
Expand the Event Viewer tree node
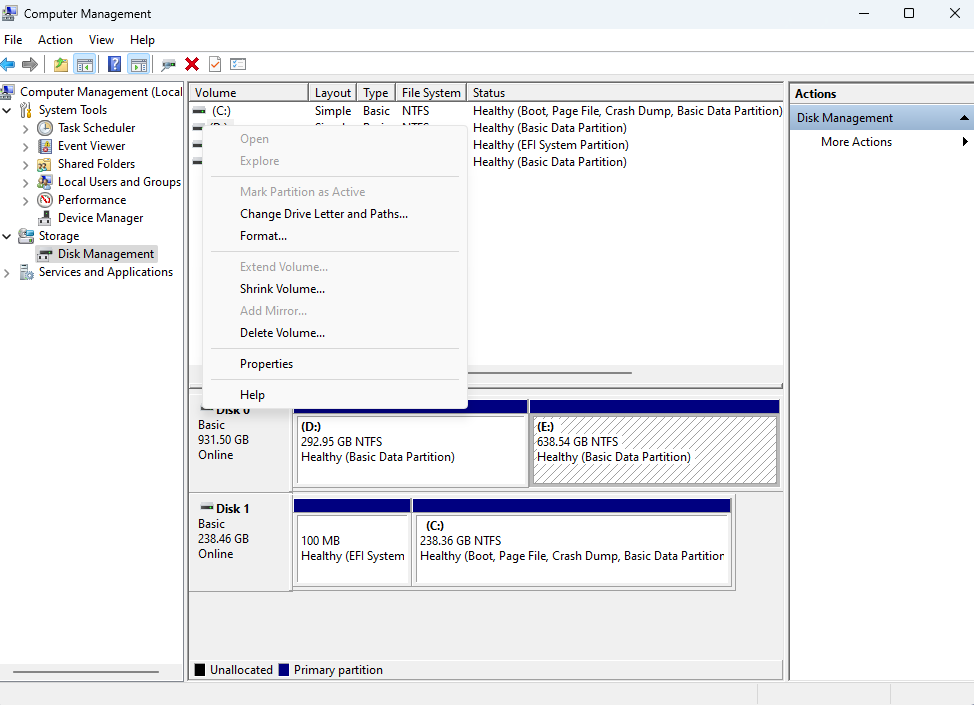pos(26,145)
